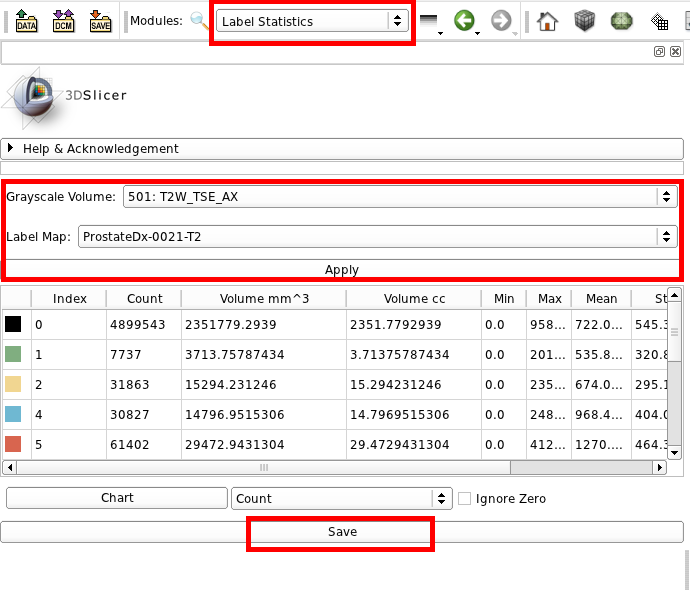Click the Volume mm^3 column header
This screenshot has height=604, width=690.
click(264, 299)
